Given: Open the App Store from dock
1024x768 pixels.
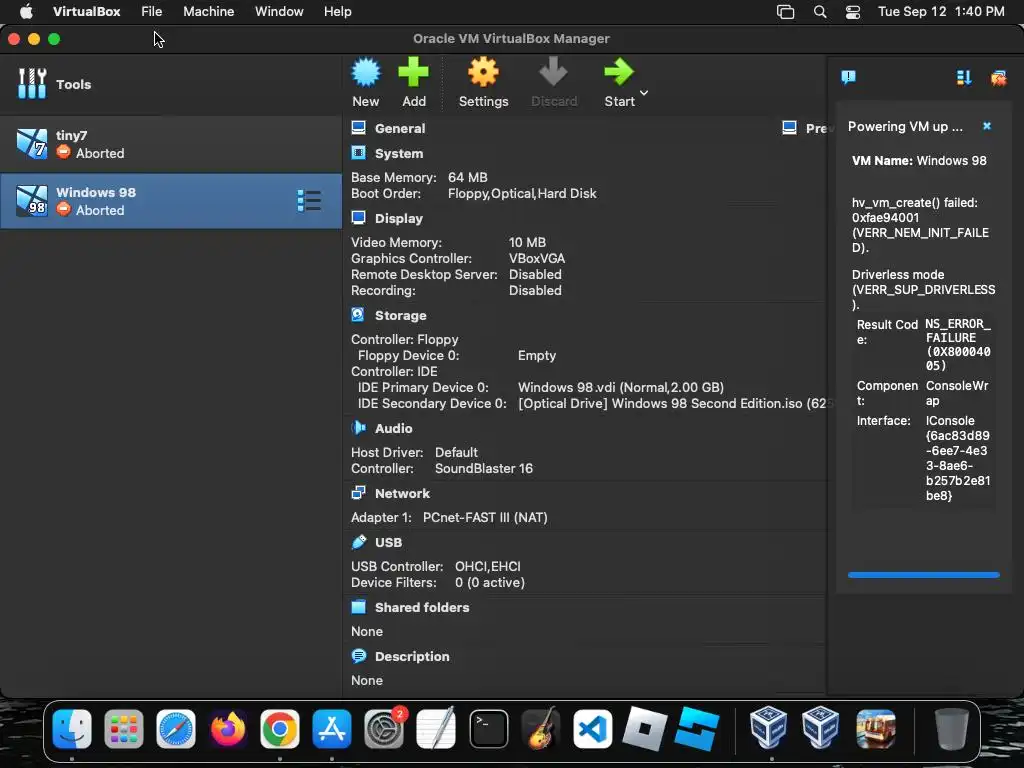Looking at the screenshot, I should [x=332, y=729].
